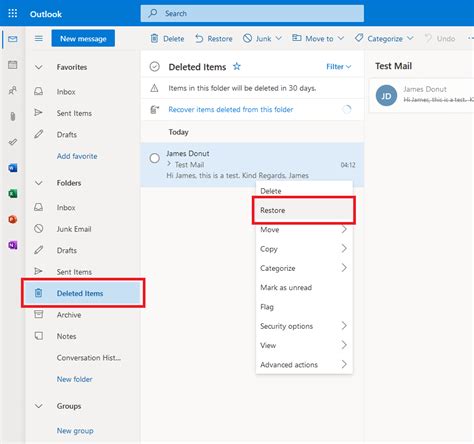Open the Move submenu in context menu
This screenshot has height=444, width=474.
(304, 230)
